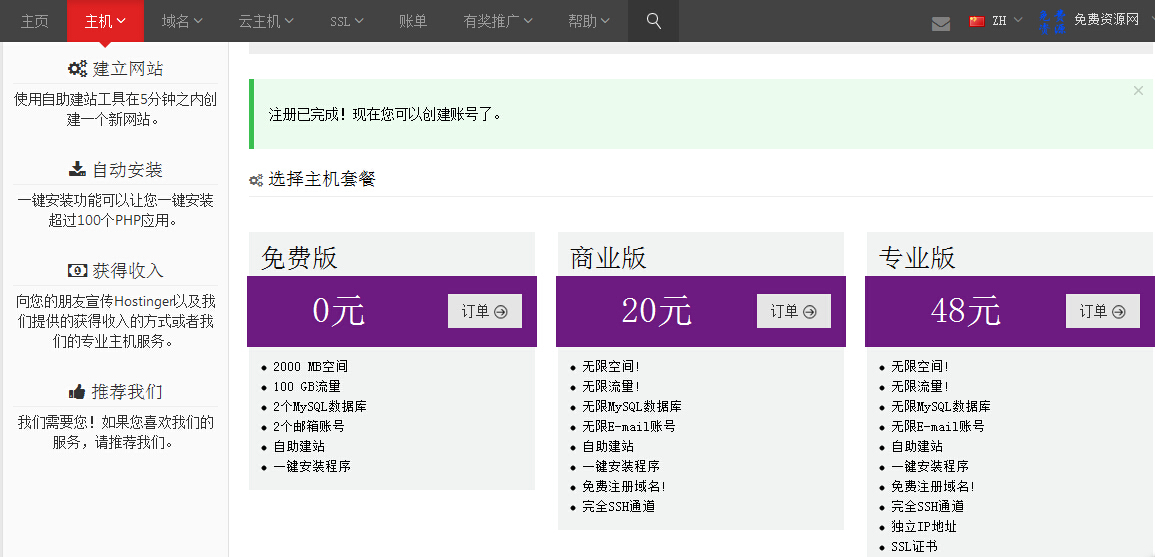The height and width of the screenshot is (557, 1155).
Task: Click the 获得收入 money icon
Action: (x=77, y=270)
